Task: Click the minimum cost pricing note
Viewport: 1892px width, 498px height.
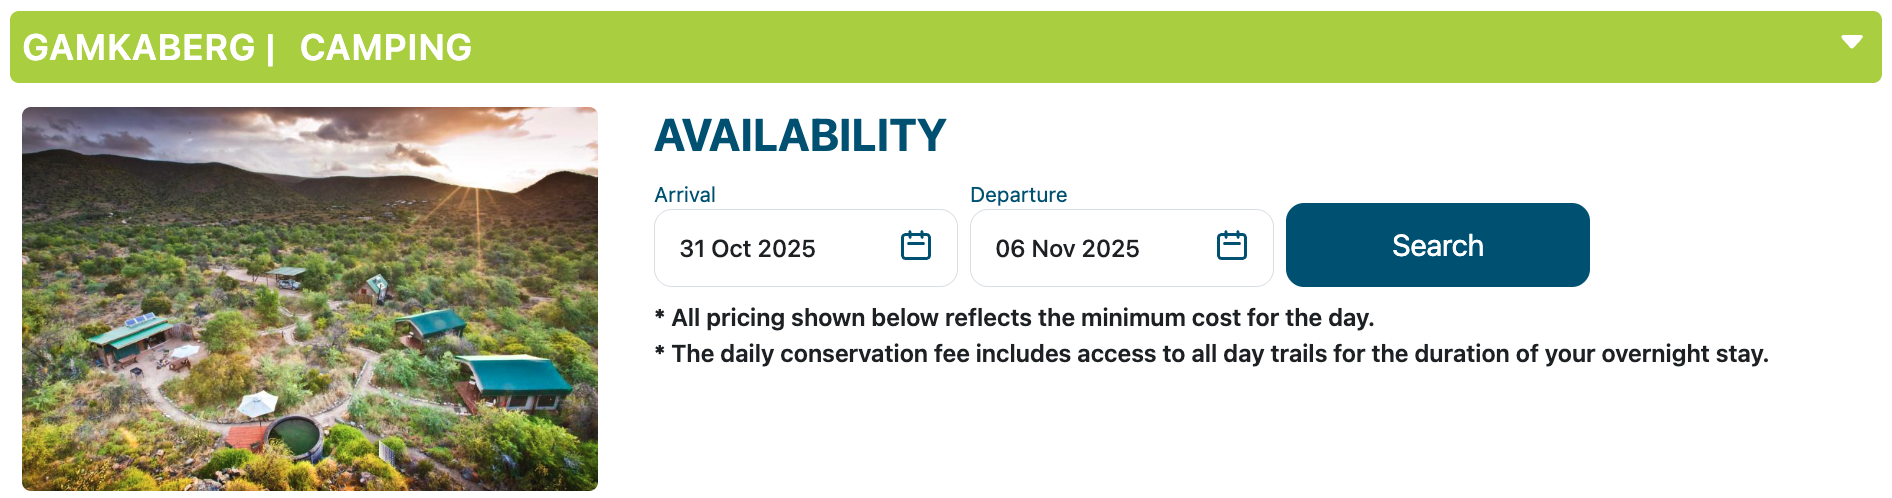Action: [1014, 318]
